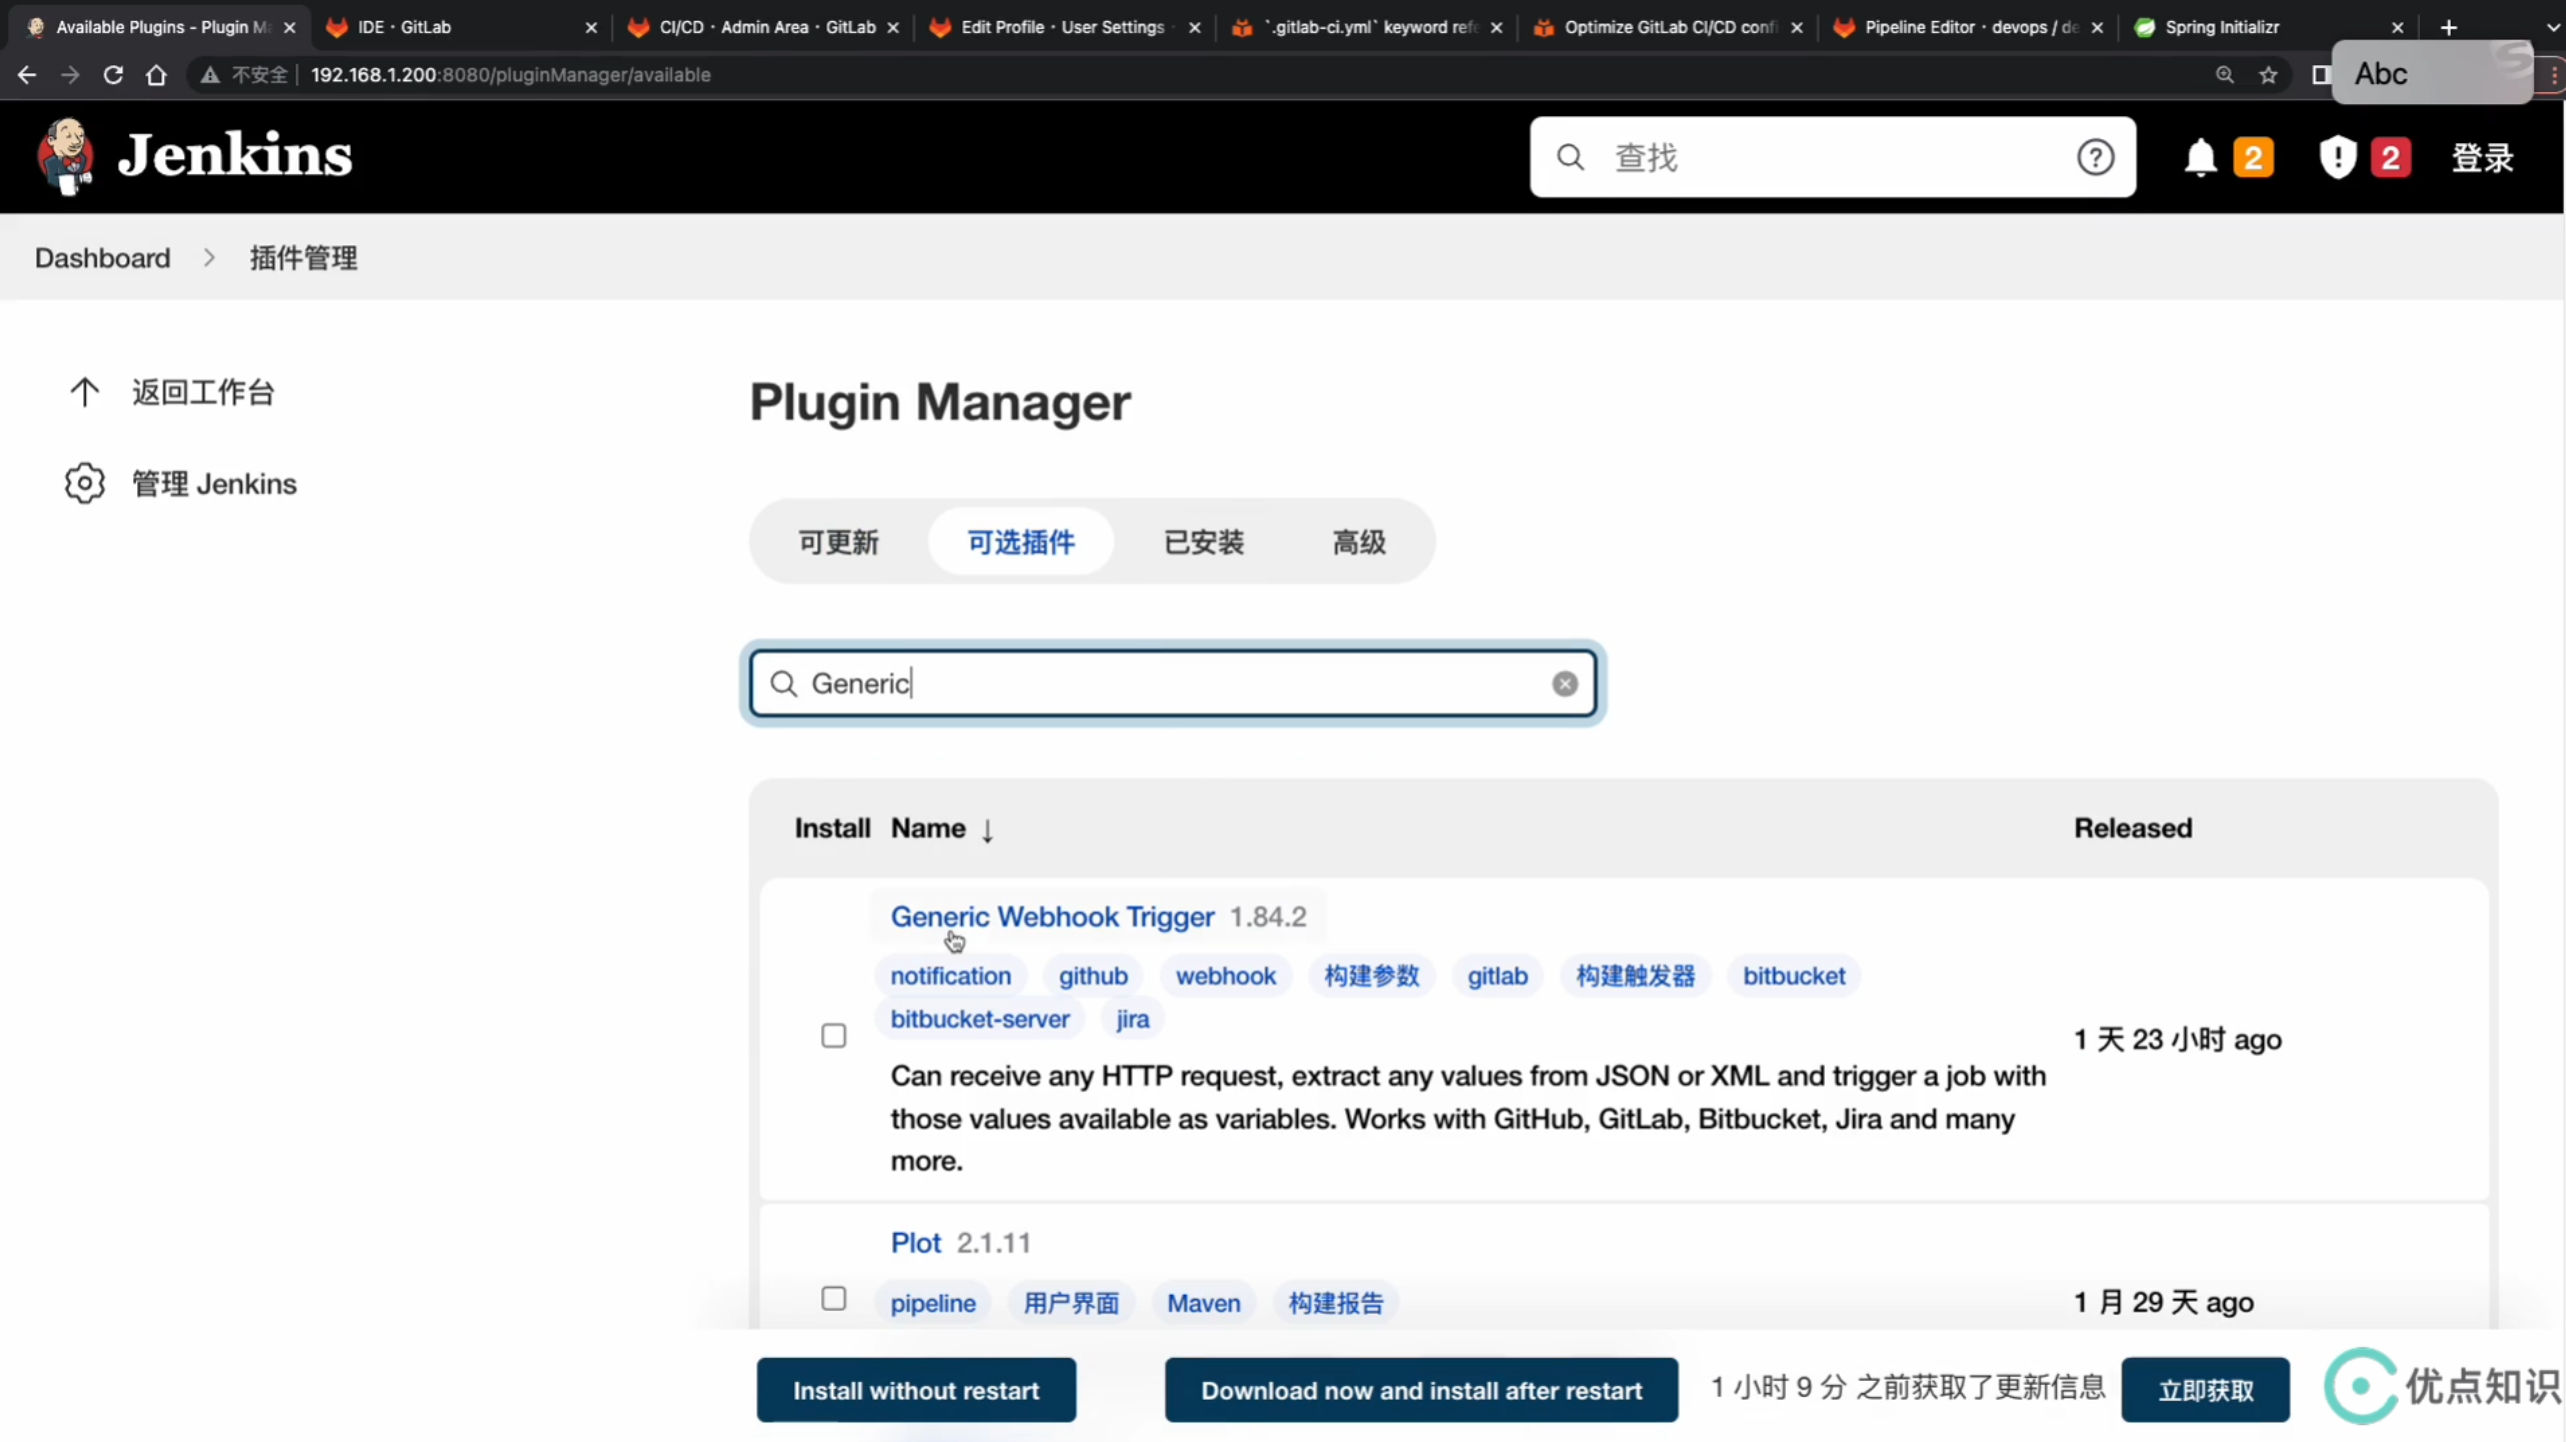Open the notifications bell icon
The image size is (2566, 1442).
click(x=2199, y=157)
